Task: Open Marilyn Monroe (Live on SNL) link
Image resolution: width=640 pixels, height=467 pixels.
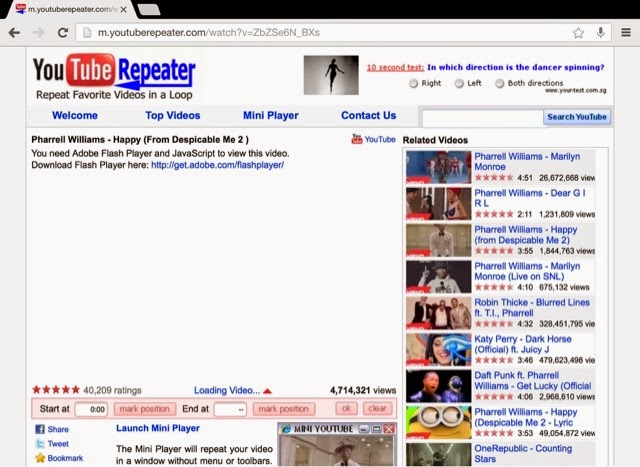Action: point(527,271)
